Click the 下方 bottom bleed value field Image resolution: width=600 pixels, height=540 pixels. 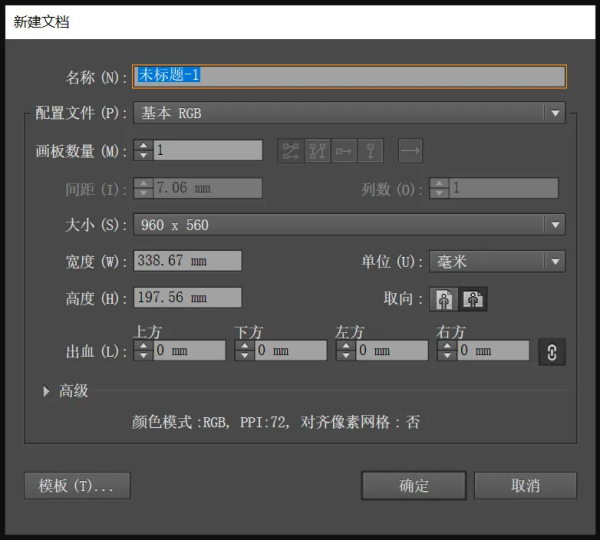click(291, 350)
